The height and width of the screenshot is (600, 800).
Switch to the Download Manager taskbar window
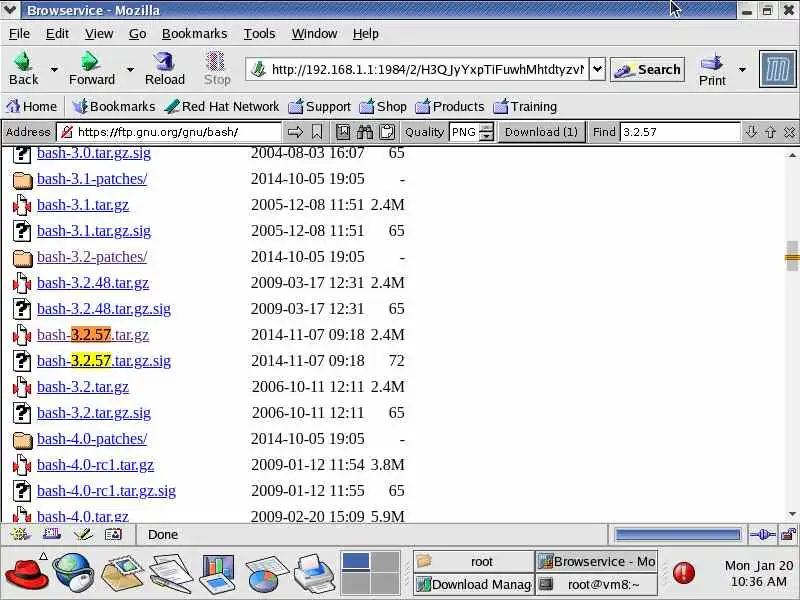(474, 584)
